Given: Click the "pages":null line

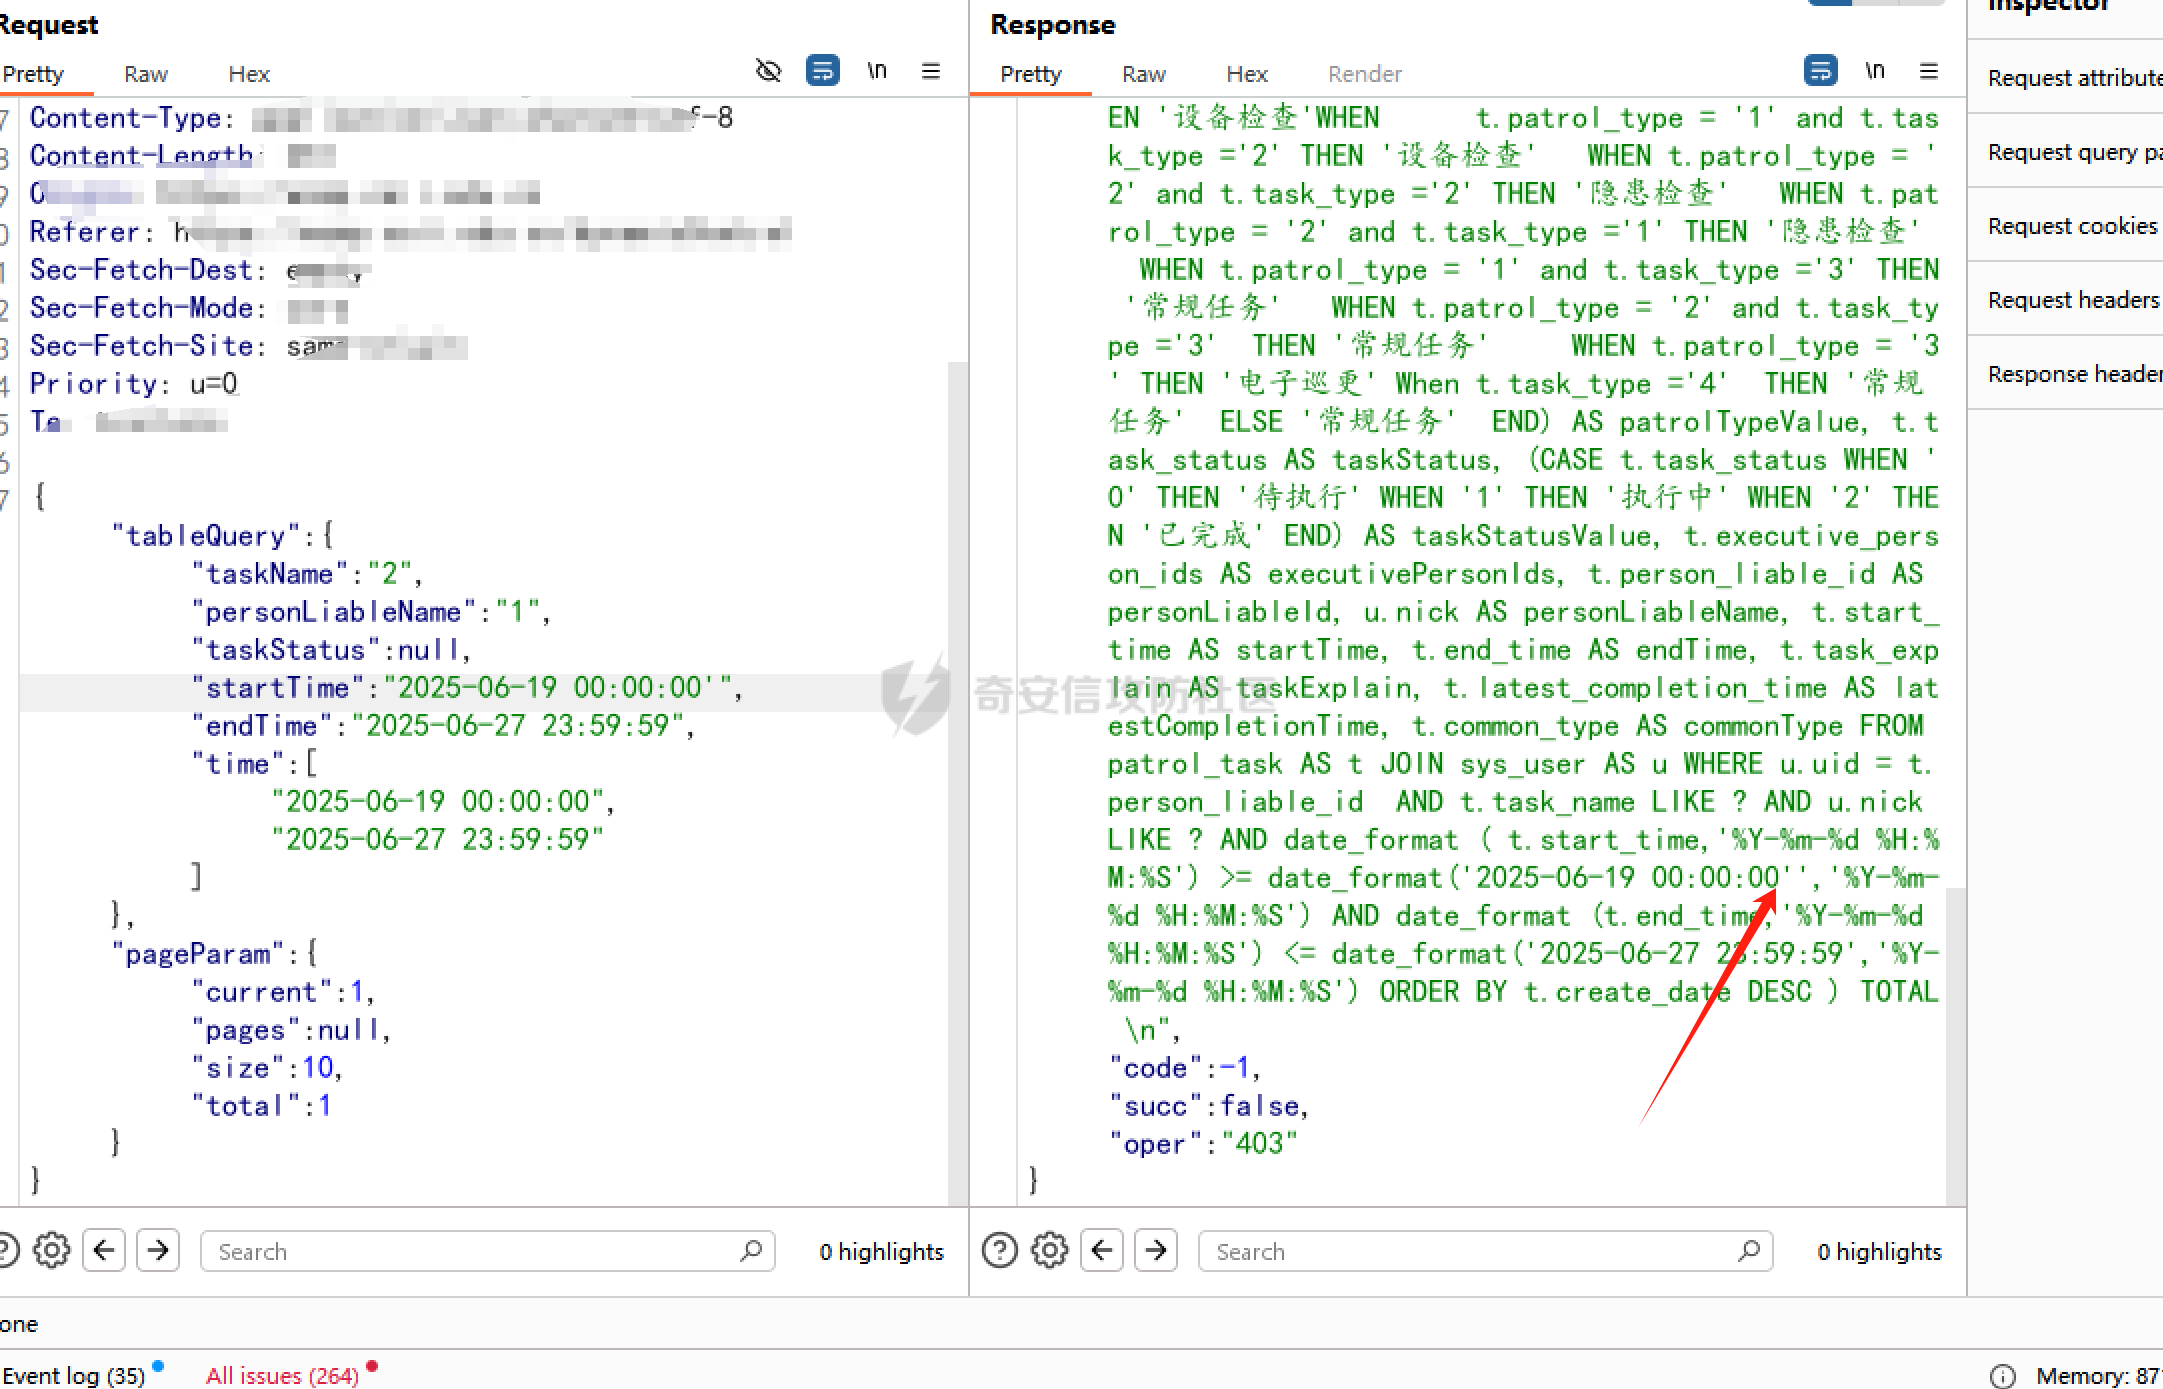Looking at the screenshot, I should coord(291,1030).
